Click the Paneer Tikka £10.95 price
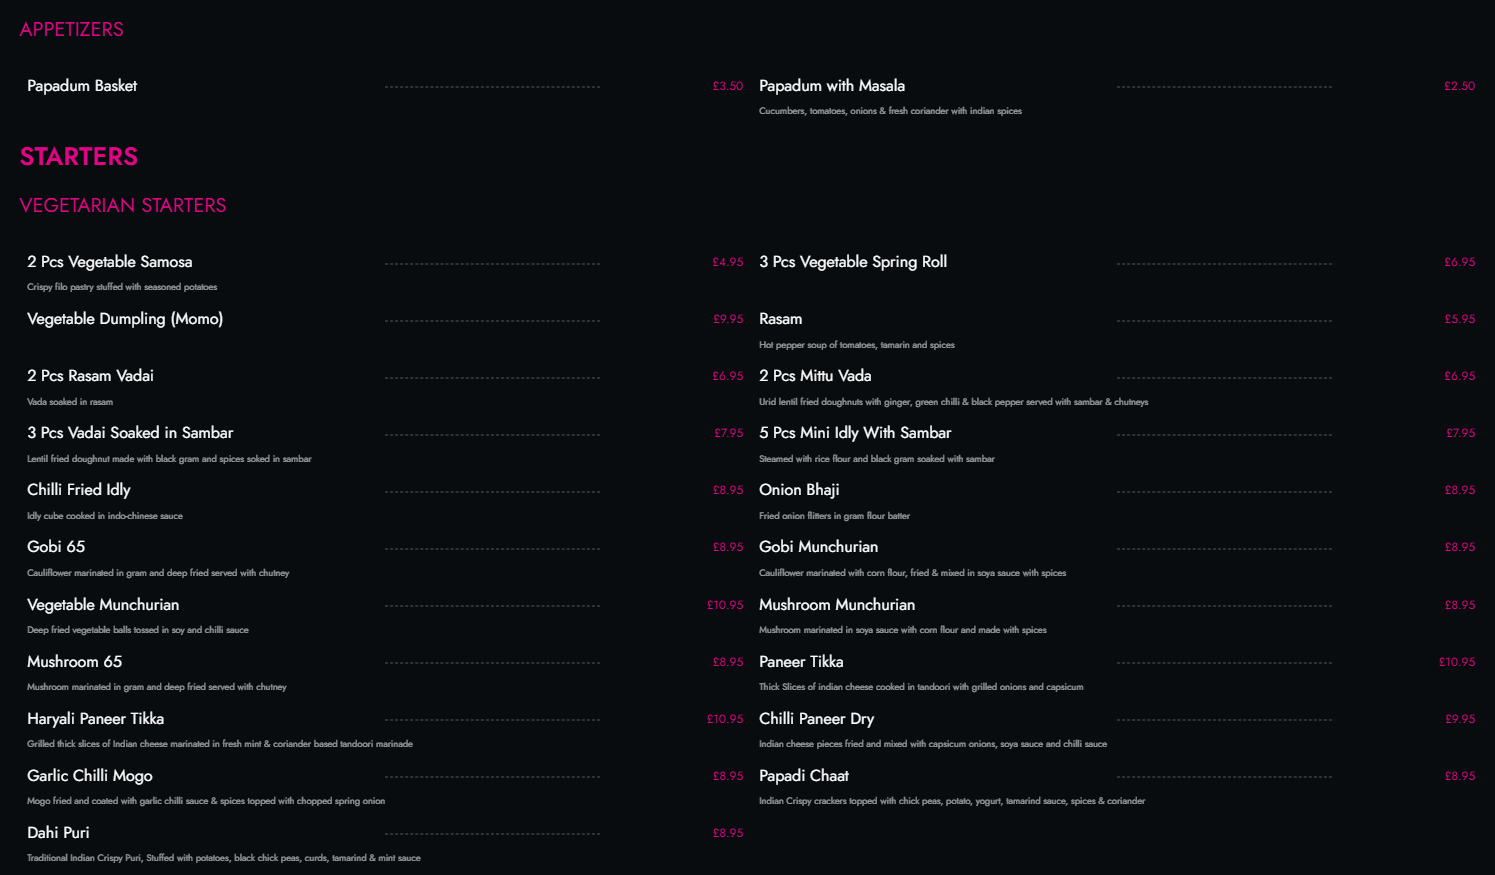This screenshot has height=875, width=1495. 1456,662
